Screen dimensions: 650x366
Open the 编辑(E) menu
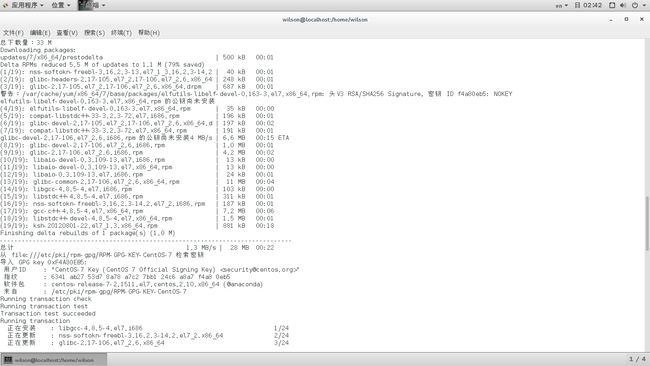pyautogui.click(x=40, y=32)
